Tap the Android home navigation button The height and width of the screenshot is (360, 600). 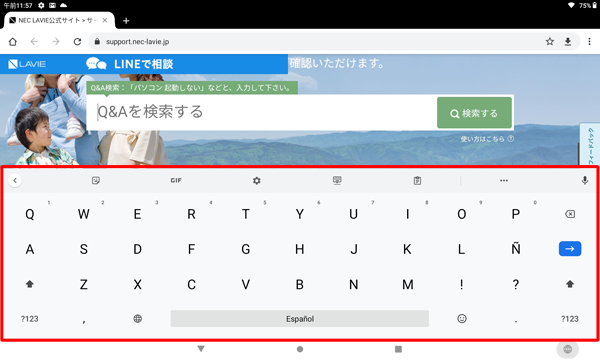tap(300, 349)
